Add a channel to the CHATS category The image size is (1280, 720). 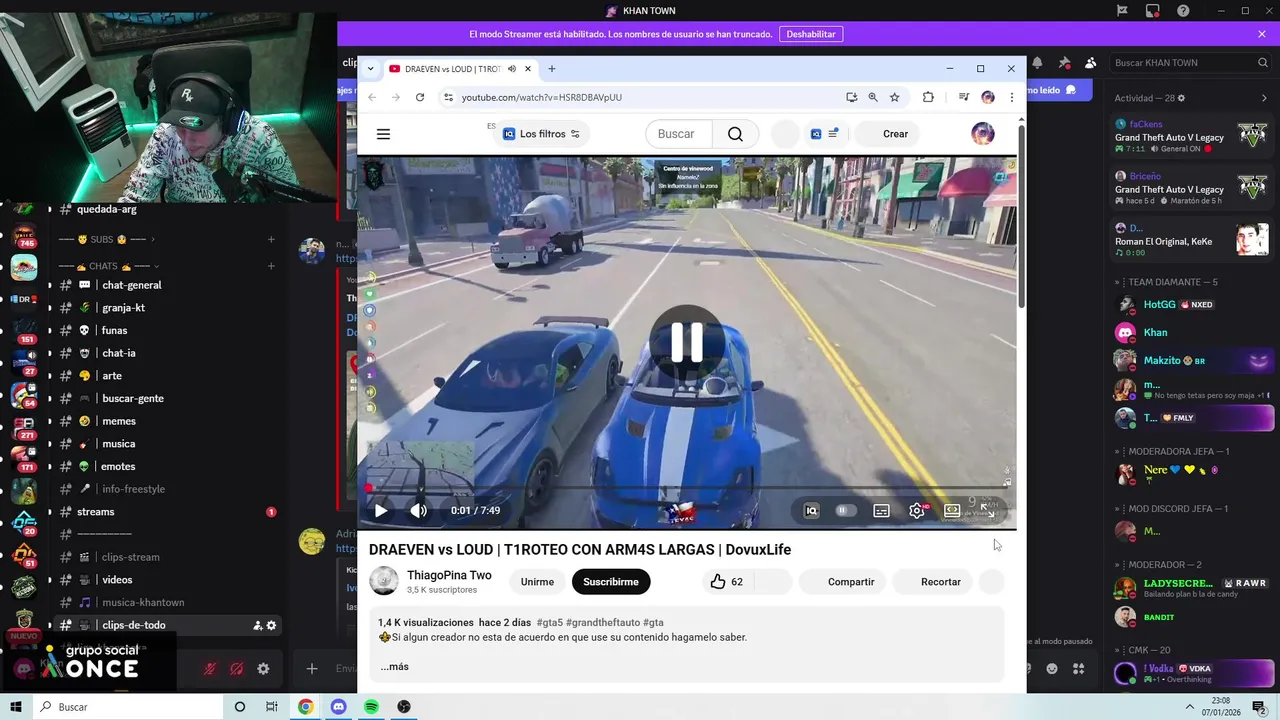(x=271, y=266)
